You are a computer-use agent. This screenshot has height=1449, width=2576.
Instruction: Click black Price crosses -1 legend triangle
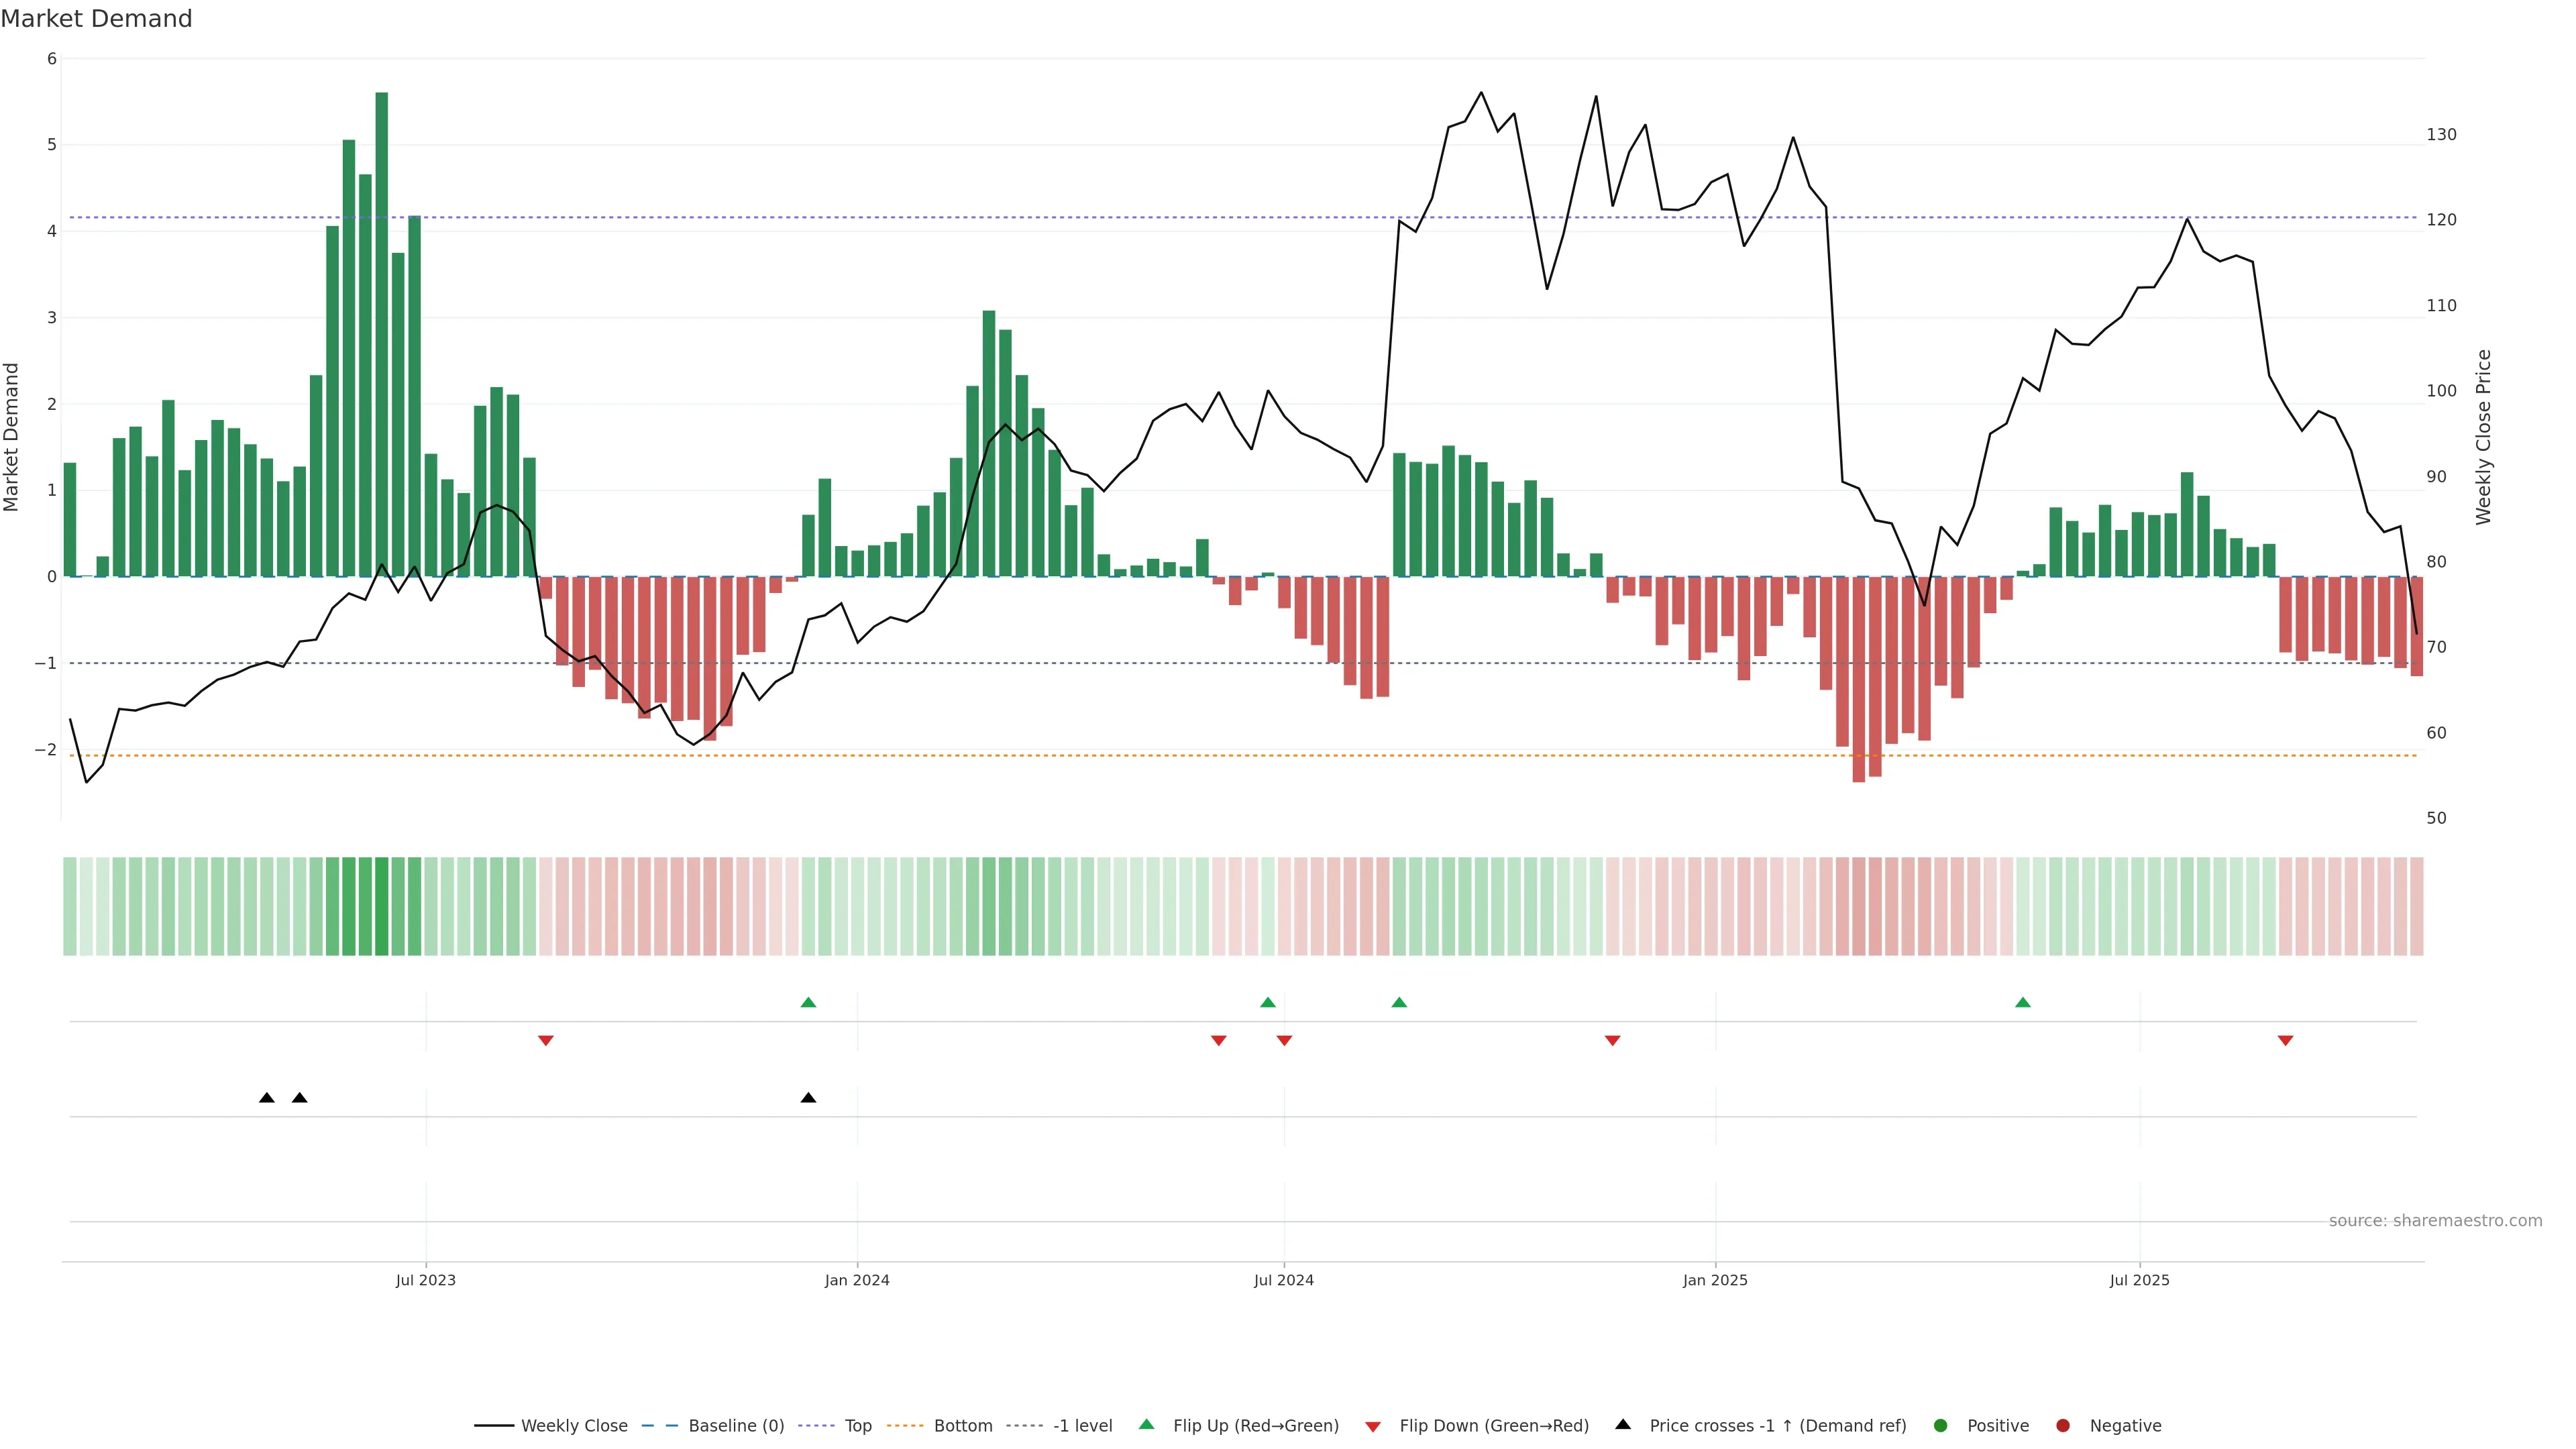pos(1623,1425)
